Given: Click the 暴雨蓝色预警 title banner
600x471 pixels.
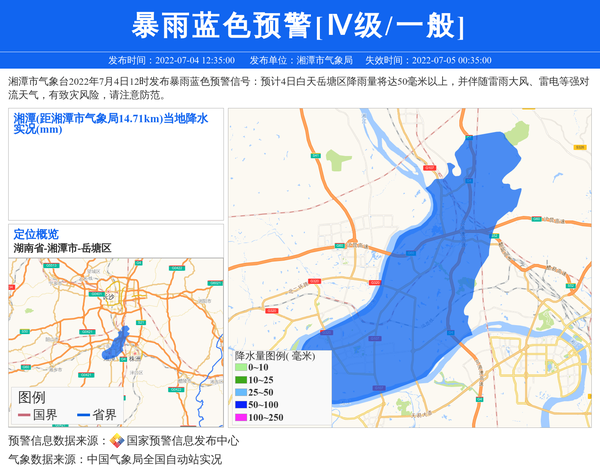Looking at the screenshot, I should coord(299,25).
